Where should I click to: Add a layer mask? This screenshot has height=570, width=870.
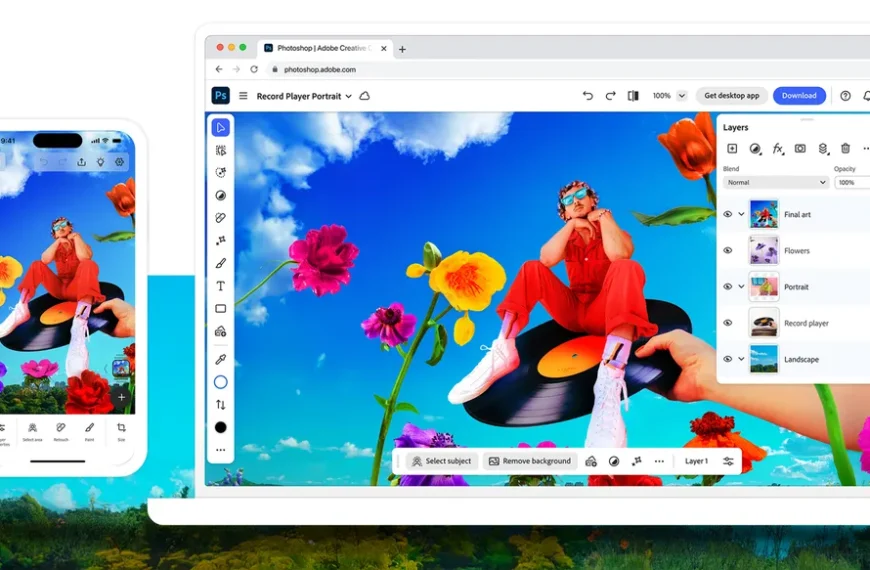[x=800, y=148]
